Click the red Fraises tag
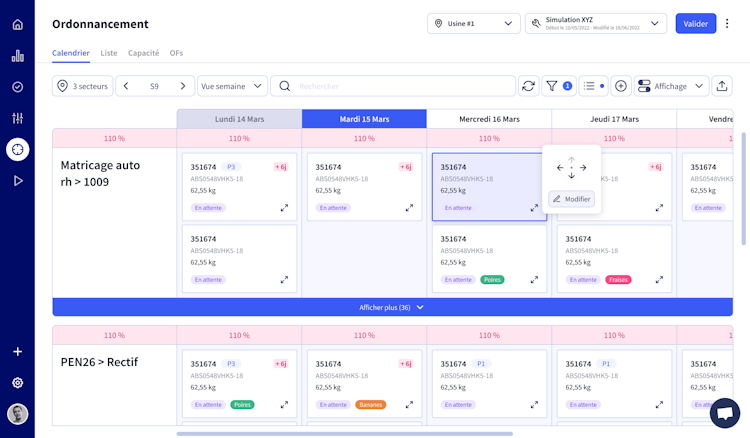The width and height of the screenshot is (750, 438). 618,280
